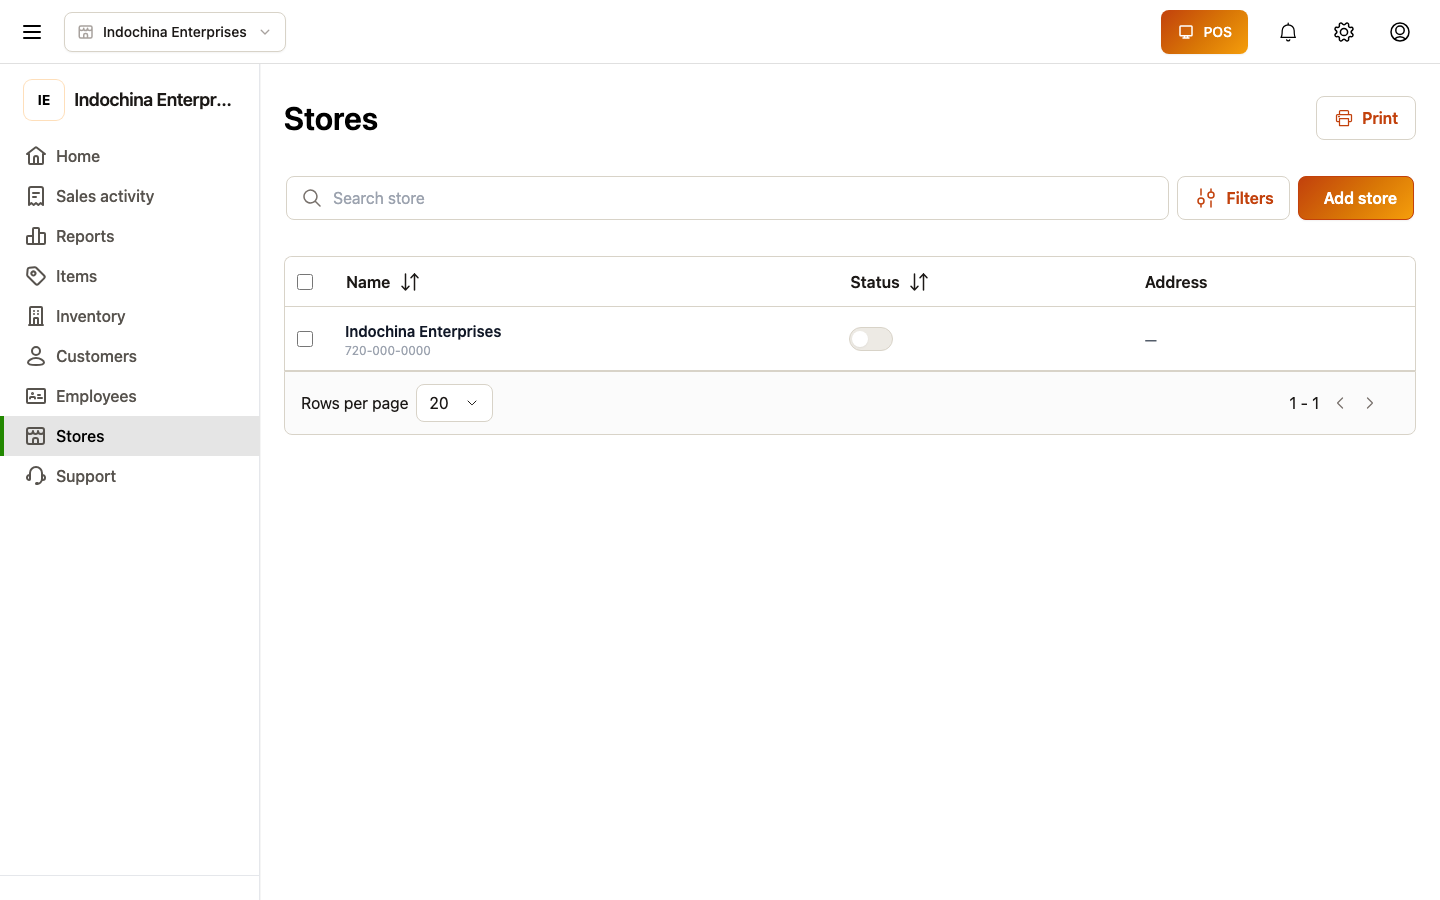Screen dimensions: 1440x900
Task: Open the hamburger menu
Action: 32,32
